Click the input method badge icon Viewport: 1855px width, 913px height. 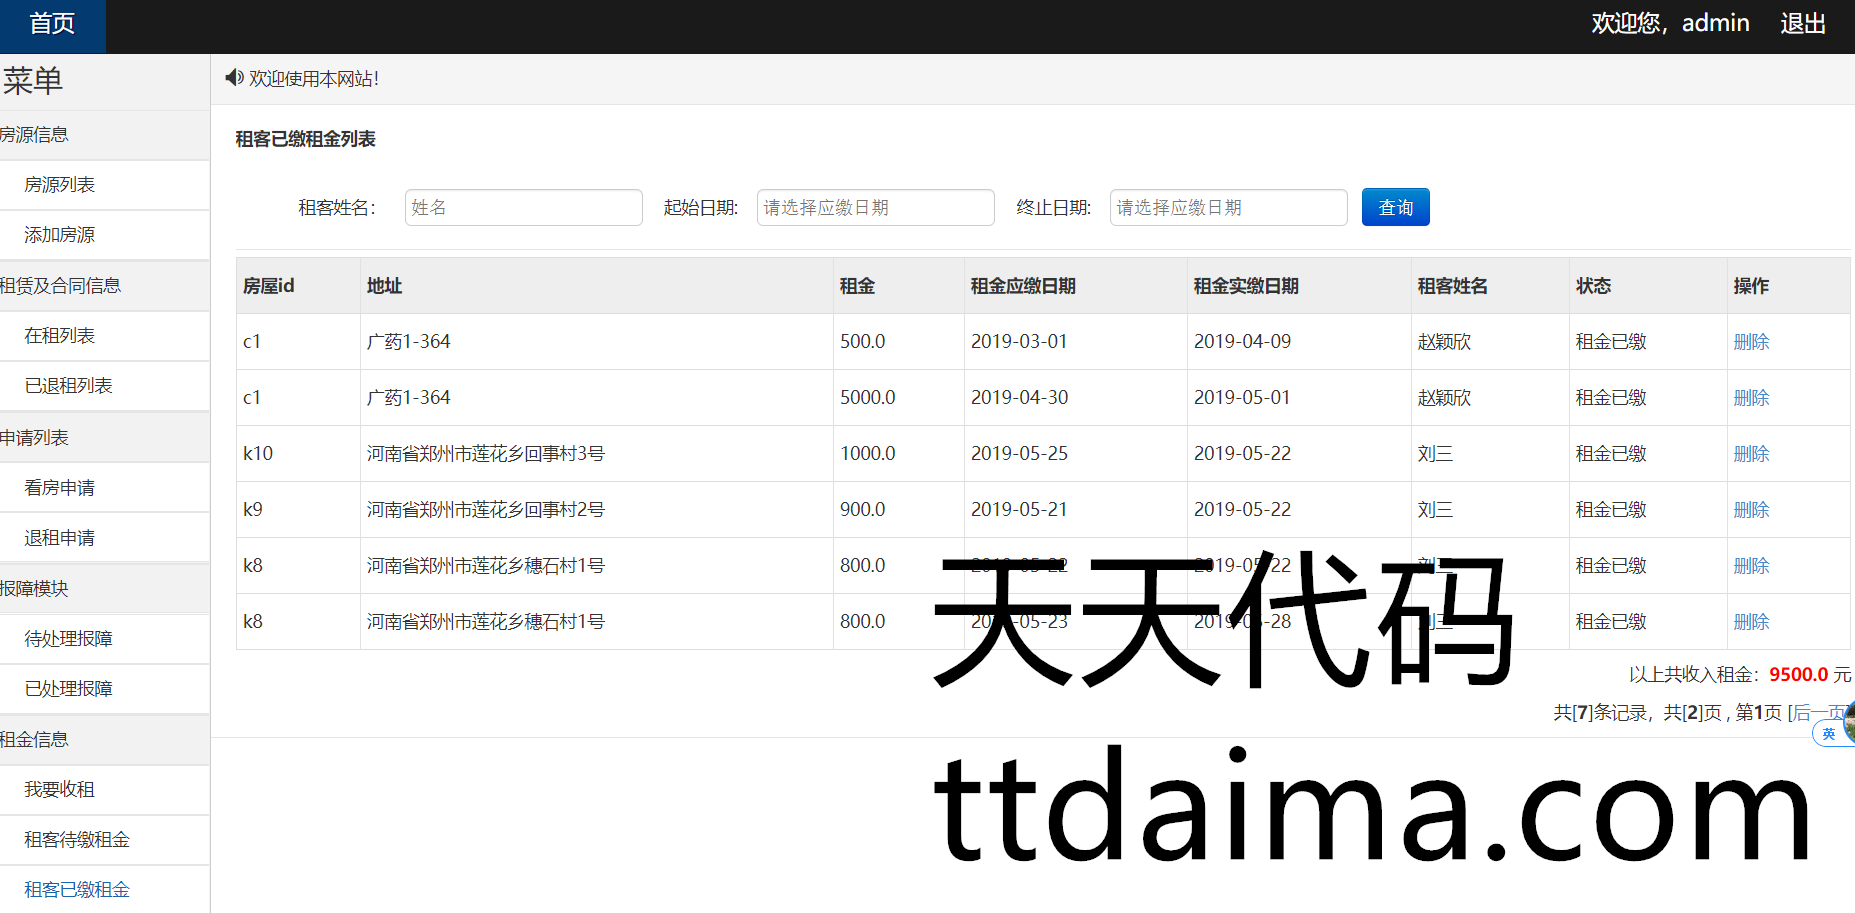1828,734
